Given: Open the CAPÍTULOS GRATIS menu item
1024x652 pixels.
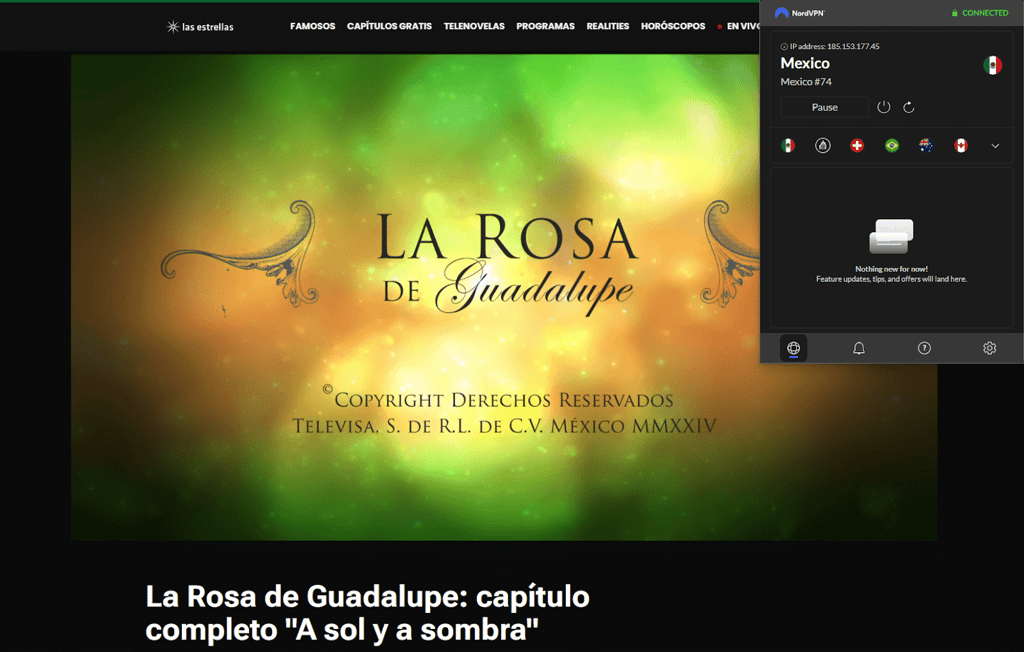Looking at the screenshot, I should coord(389,26).
